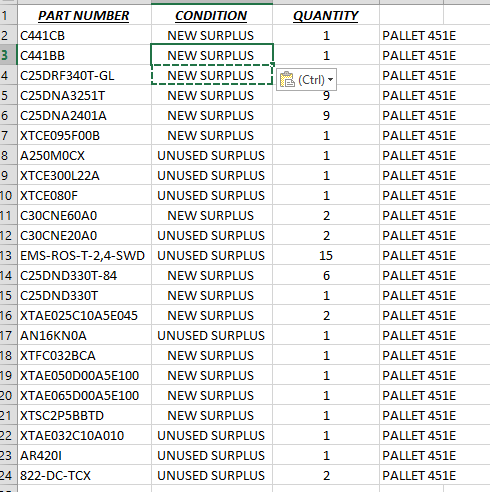Select the QUANTITY header cell
The image size is (490, 492).
click(x=326, y=15)
